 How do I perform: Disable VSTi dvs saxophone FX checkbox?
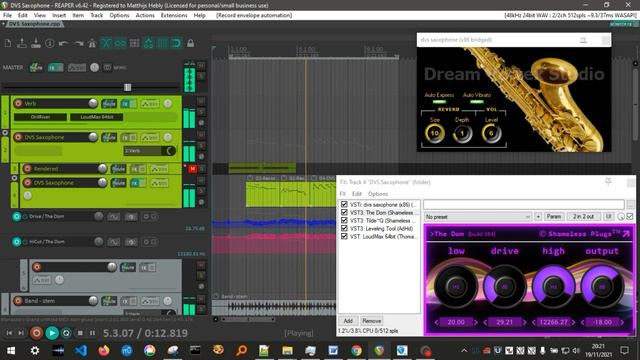344,204
